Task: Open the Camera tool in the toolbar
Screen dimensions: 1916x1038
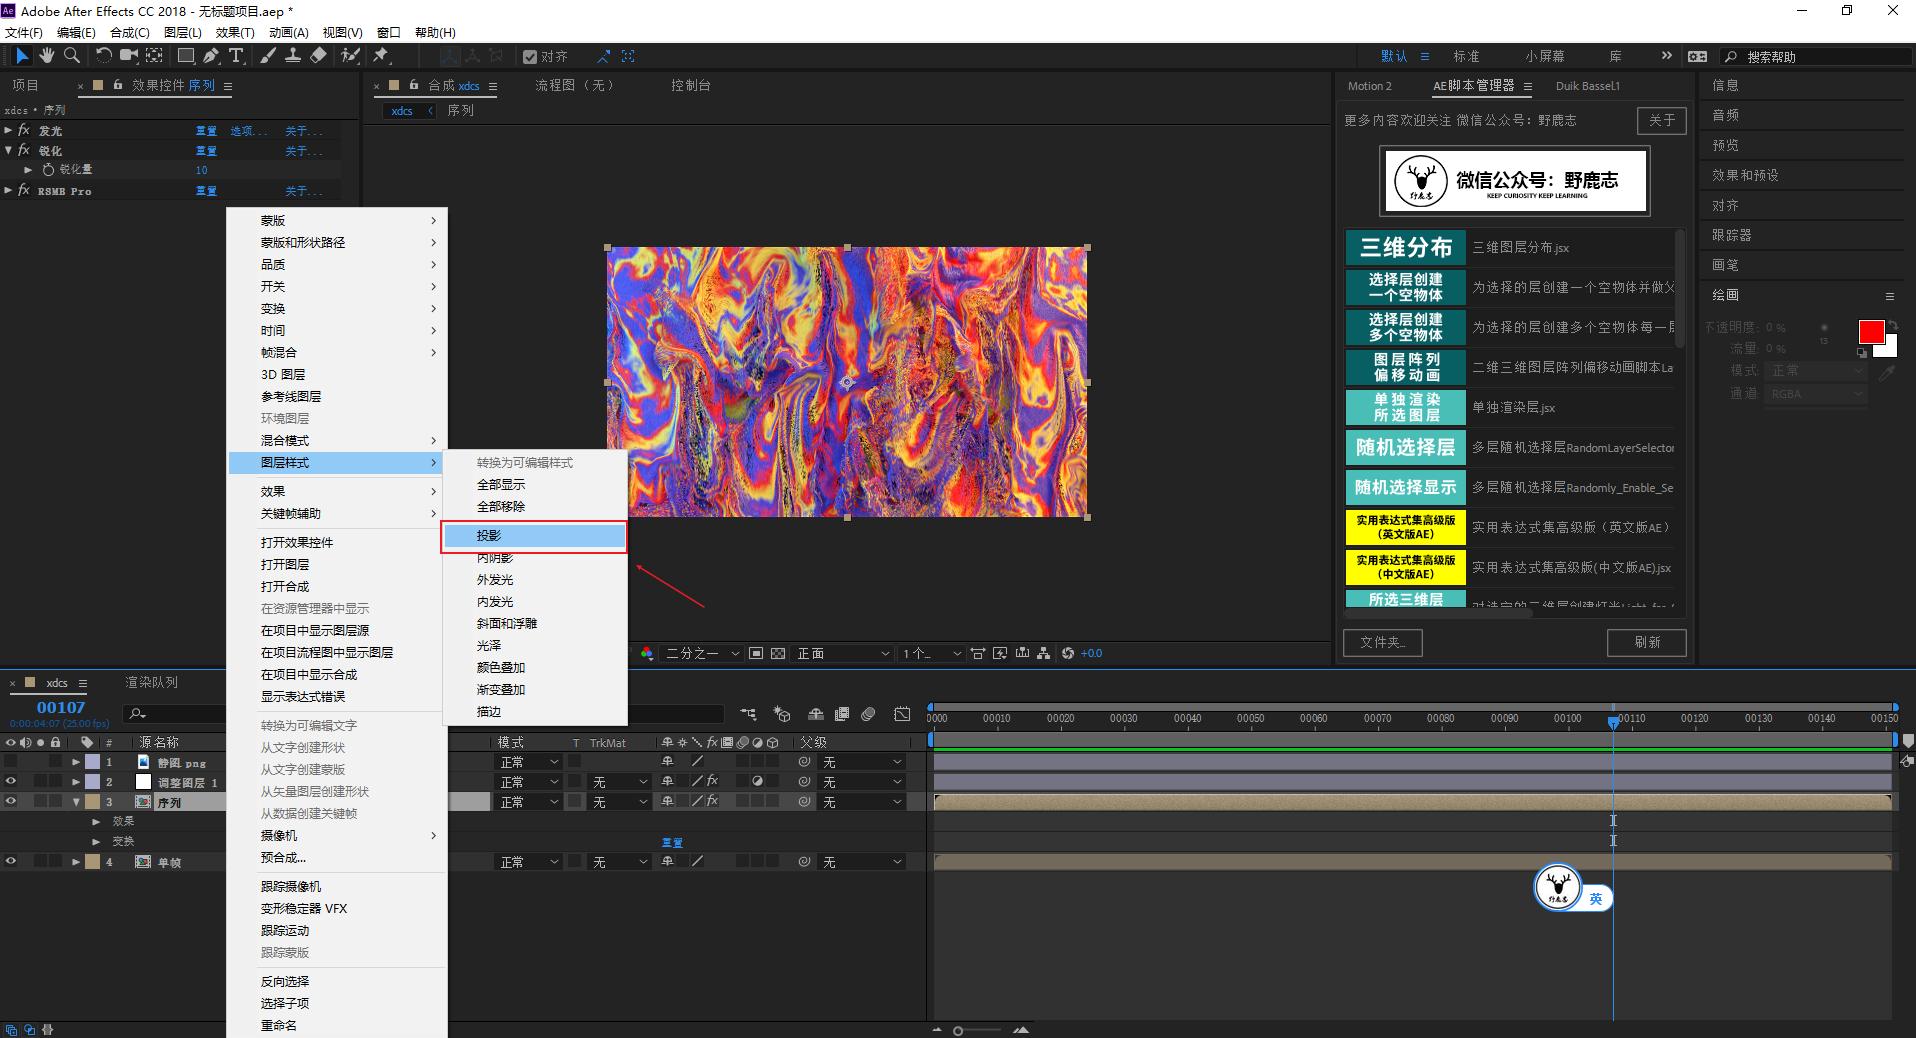Action: [128, 57]
